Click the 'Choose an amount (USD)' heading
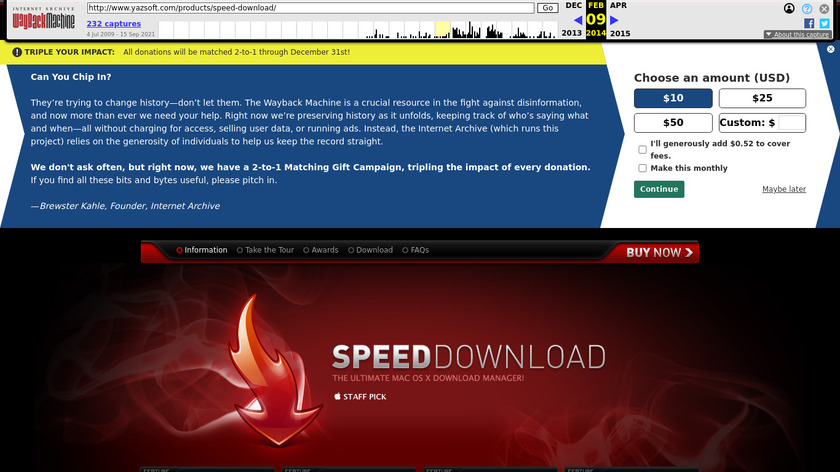Viewport: 840px width, 472px height. click(711, 78)
